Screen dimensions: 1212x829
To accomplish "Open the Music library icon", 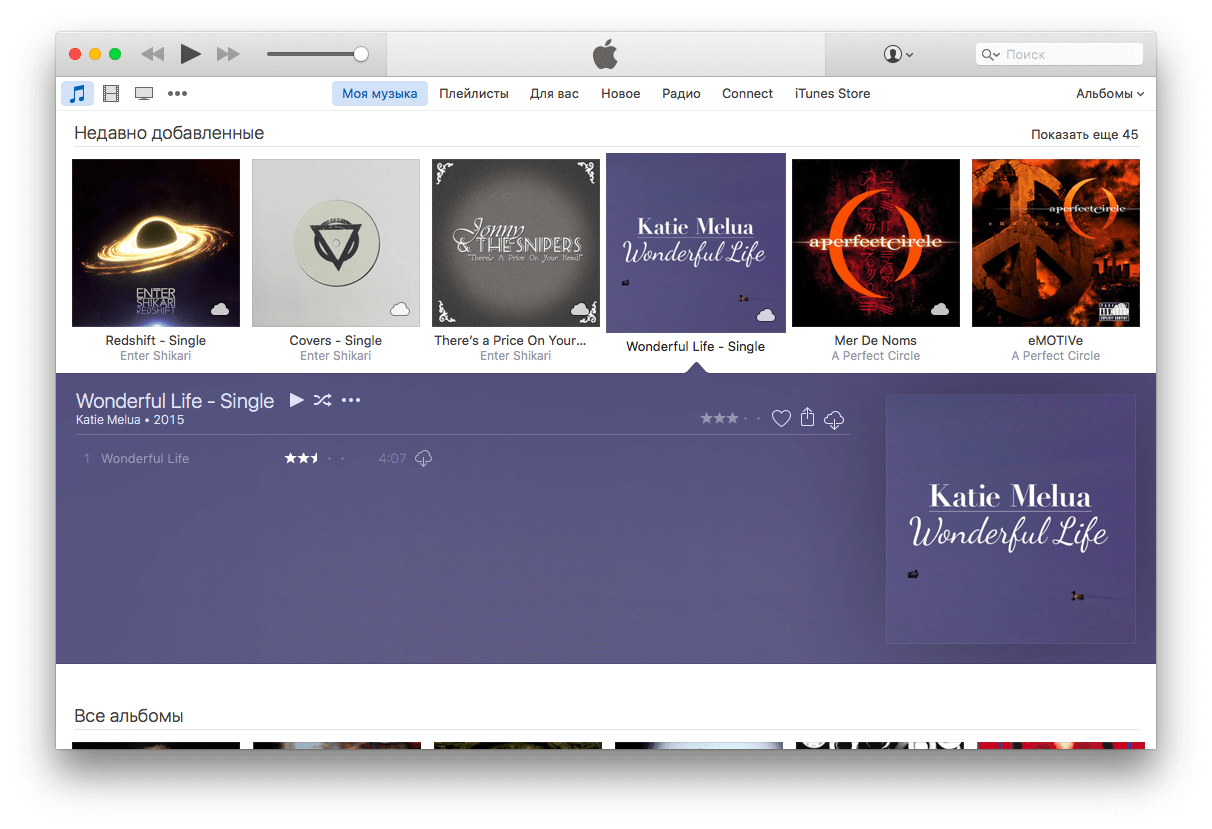I will click(77, 93).
